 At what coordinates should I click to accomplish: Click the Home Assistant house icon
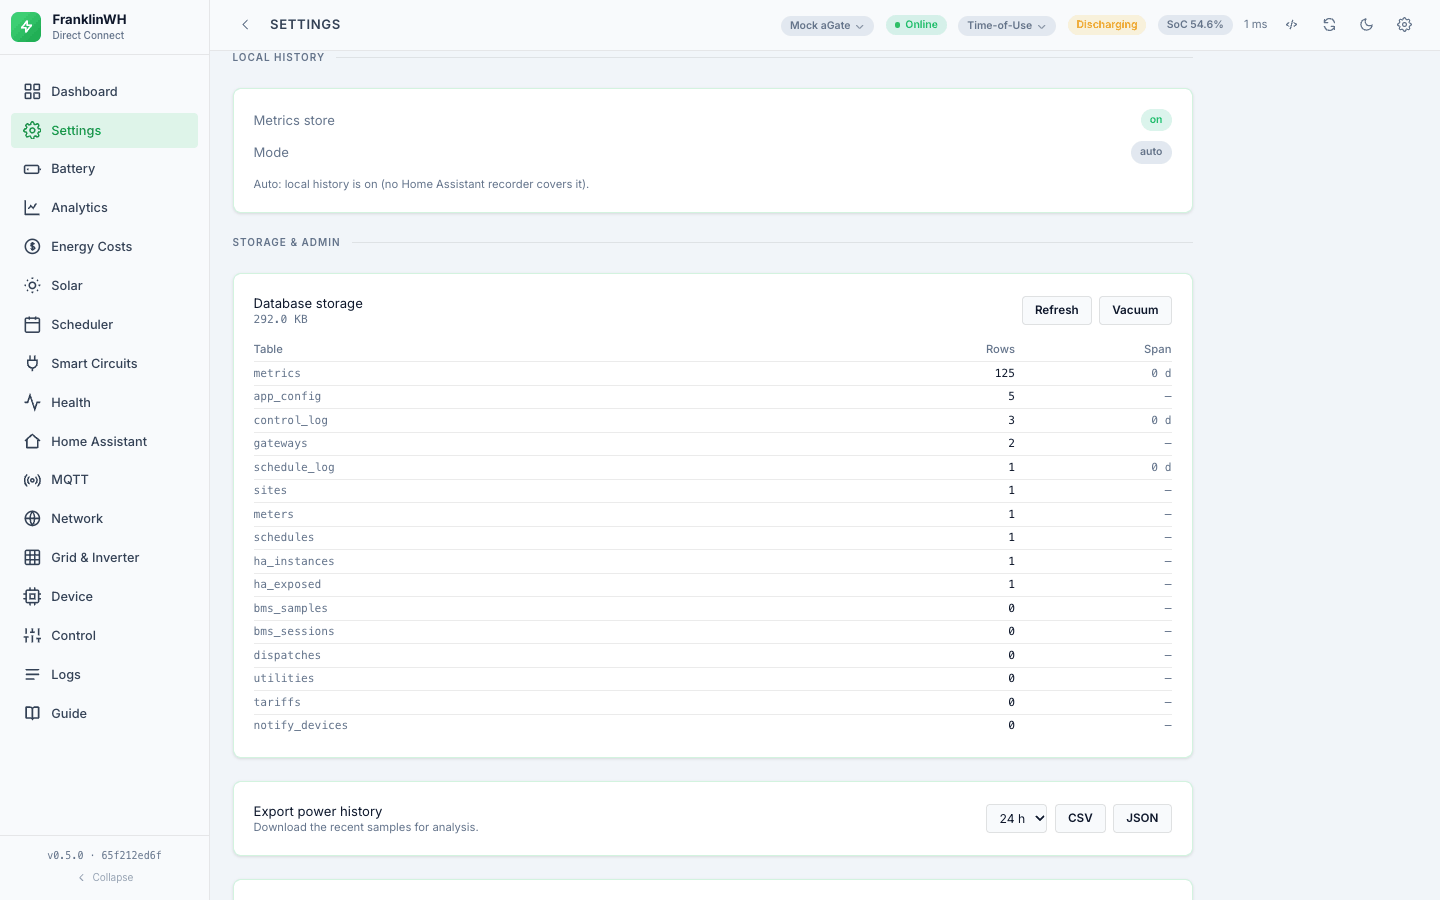coord(32,442)
